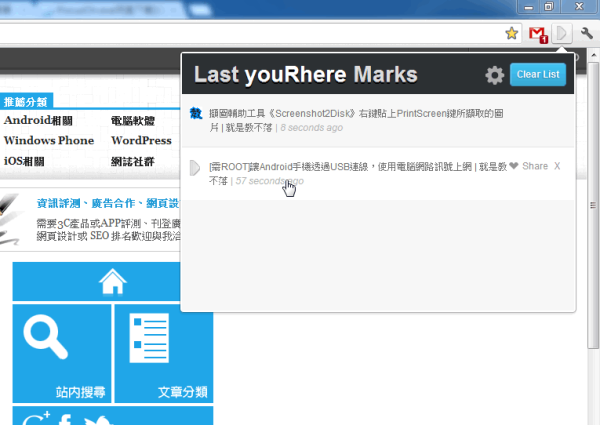Screen dimensions: 600x425
Task: Open the Android相關 category
Action: (x=38, y=120)
